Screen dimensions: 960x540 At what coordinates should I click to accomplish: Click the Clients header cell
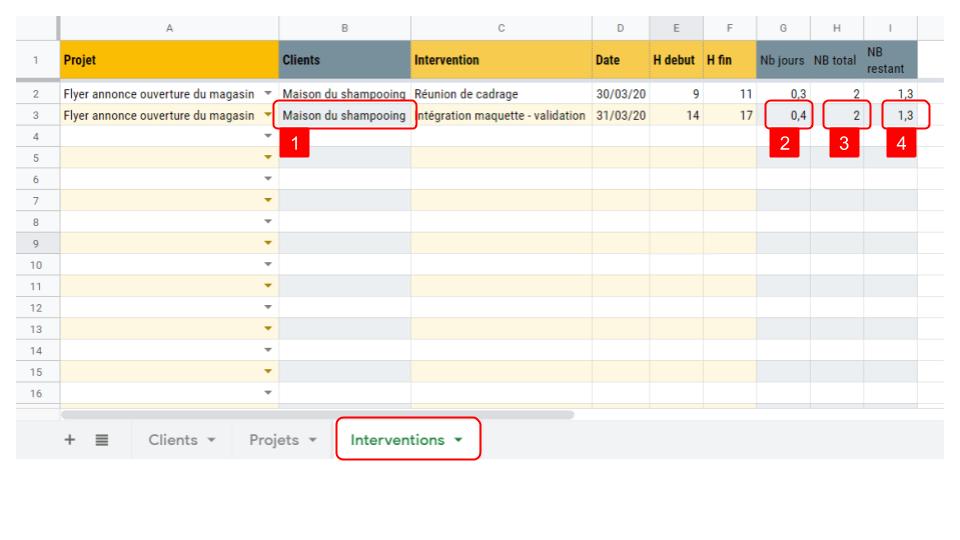pyautogui.click(x=345, y=60)
